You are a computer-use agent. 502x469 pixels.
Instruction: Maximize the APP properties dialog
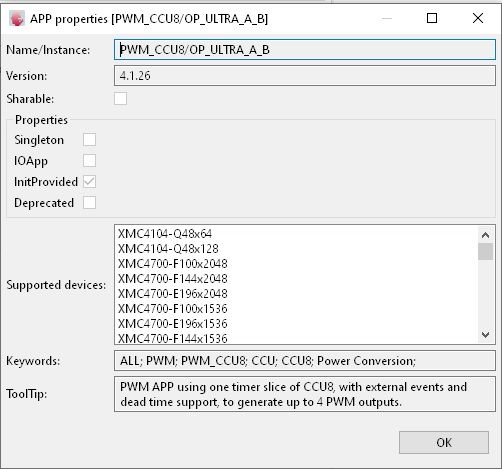432,18
